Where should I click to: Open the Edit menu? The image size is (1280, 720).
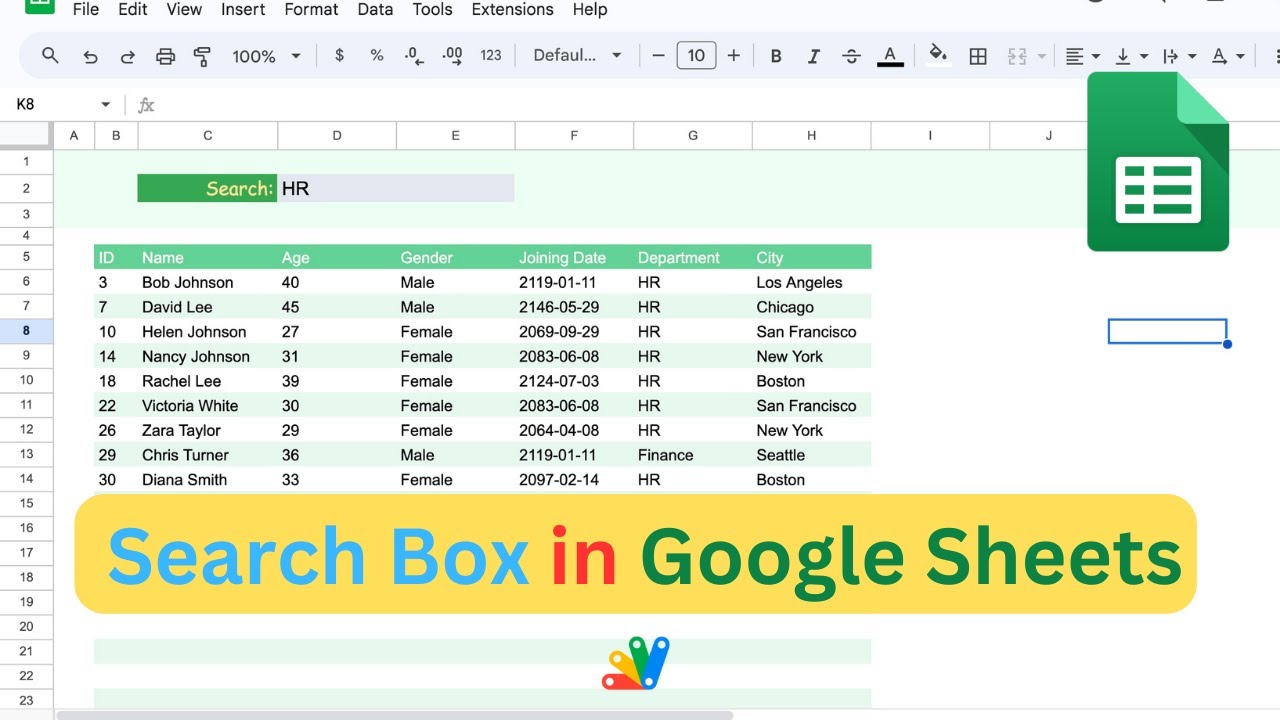pyautogui.click(x=133, y=9)
